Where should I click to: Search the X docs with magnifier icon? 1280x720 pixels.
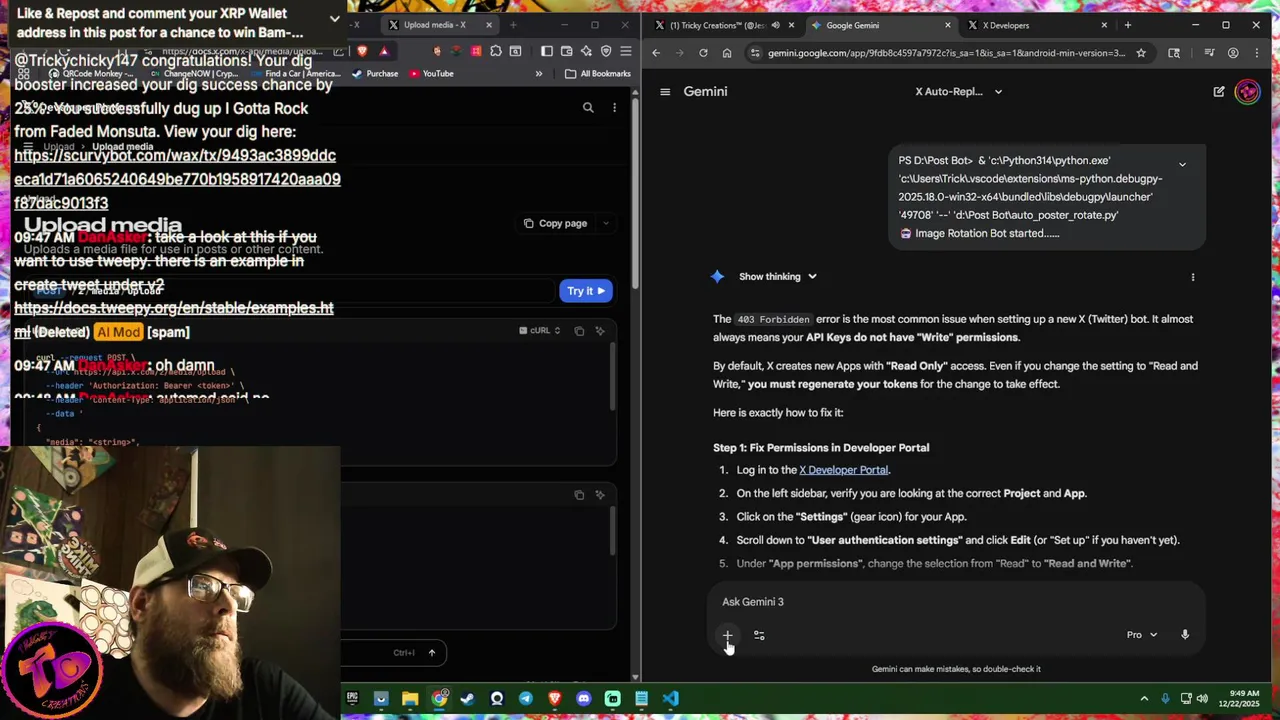588,107
